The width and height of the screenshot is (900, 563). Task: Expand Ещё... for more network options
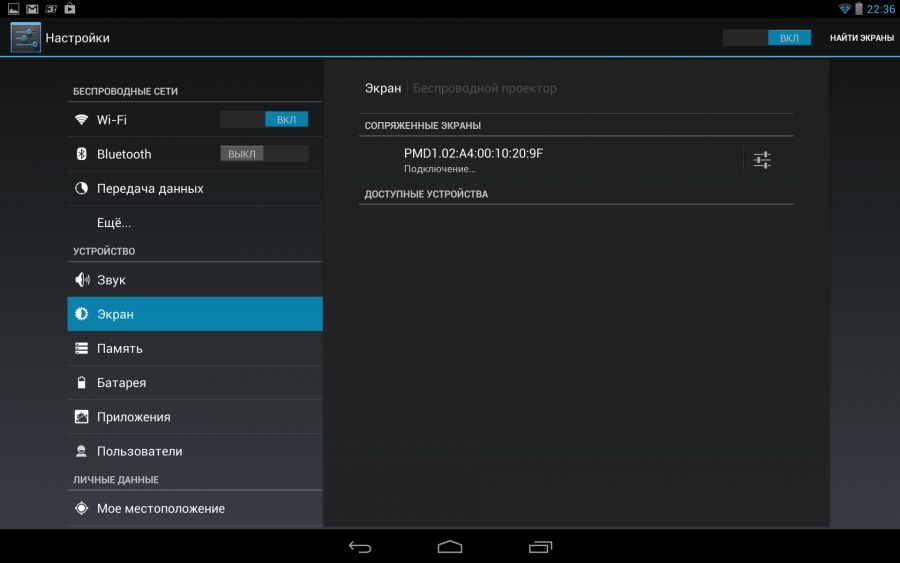click(114, 223)
